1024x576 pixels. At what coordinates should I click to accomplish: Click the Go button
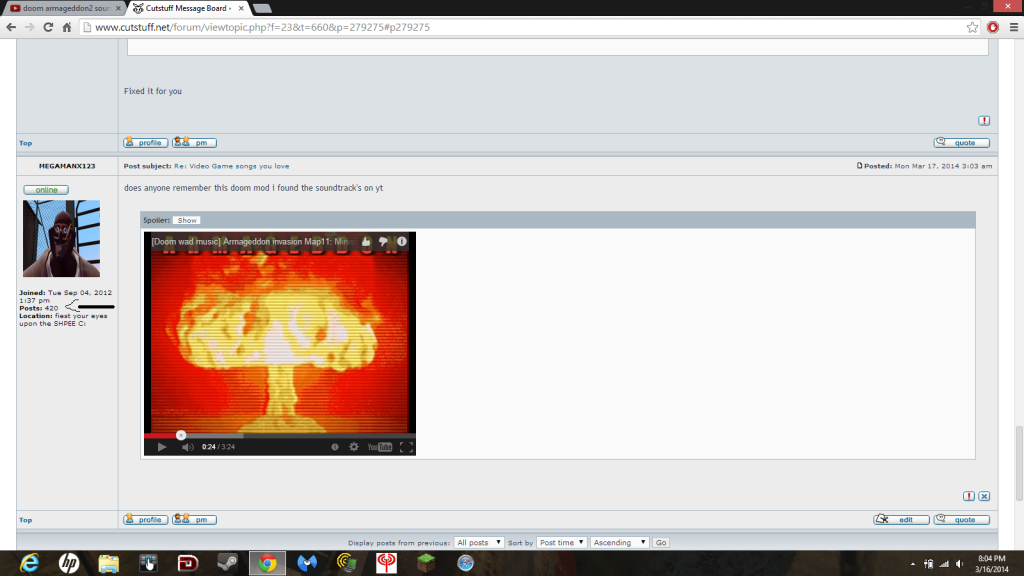point(660,542)
